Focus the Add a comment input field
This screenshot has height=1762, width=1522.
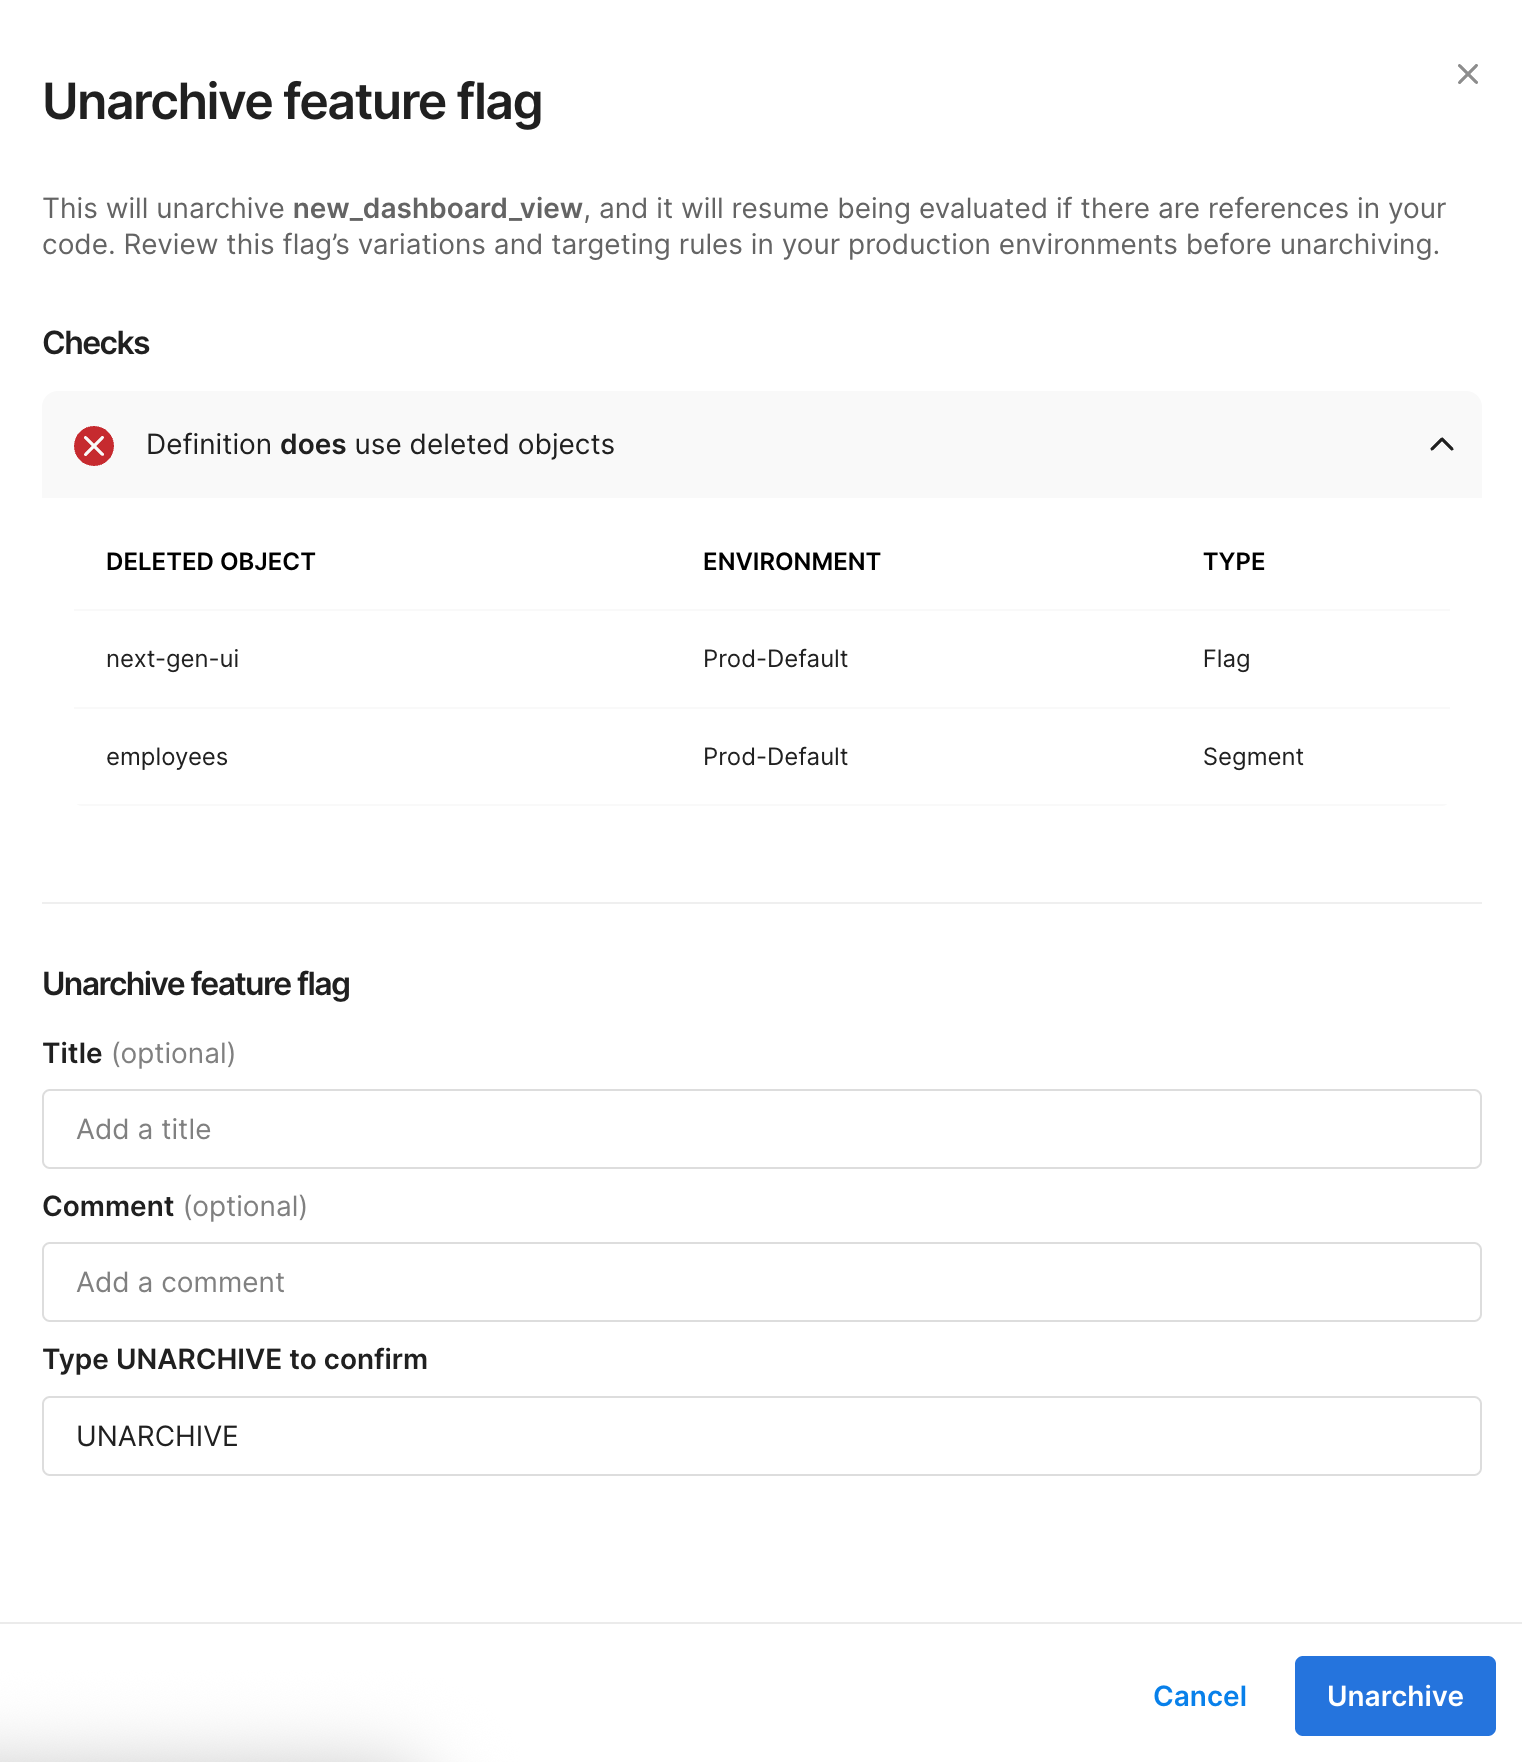(x=761, y=1282)
